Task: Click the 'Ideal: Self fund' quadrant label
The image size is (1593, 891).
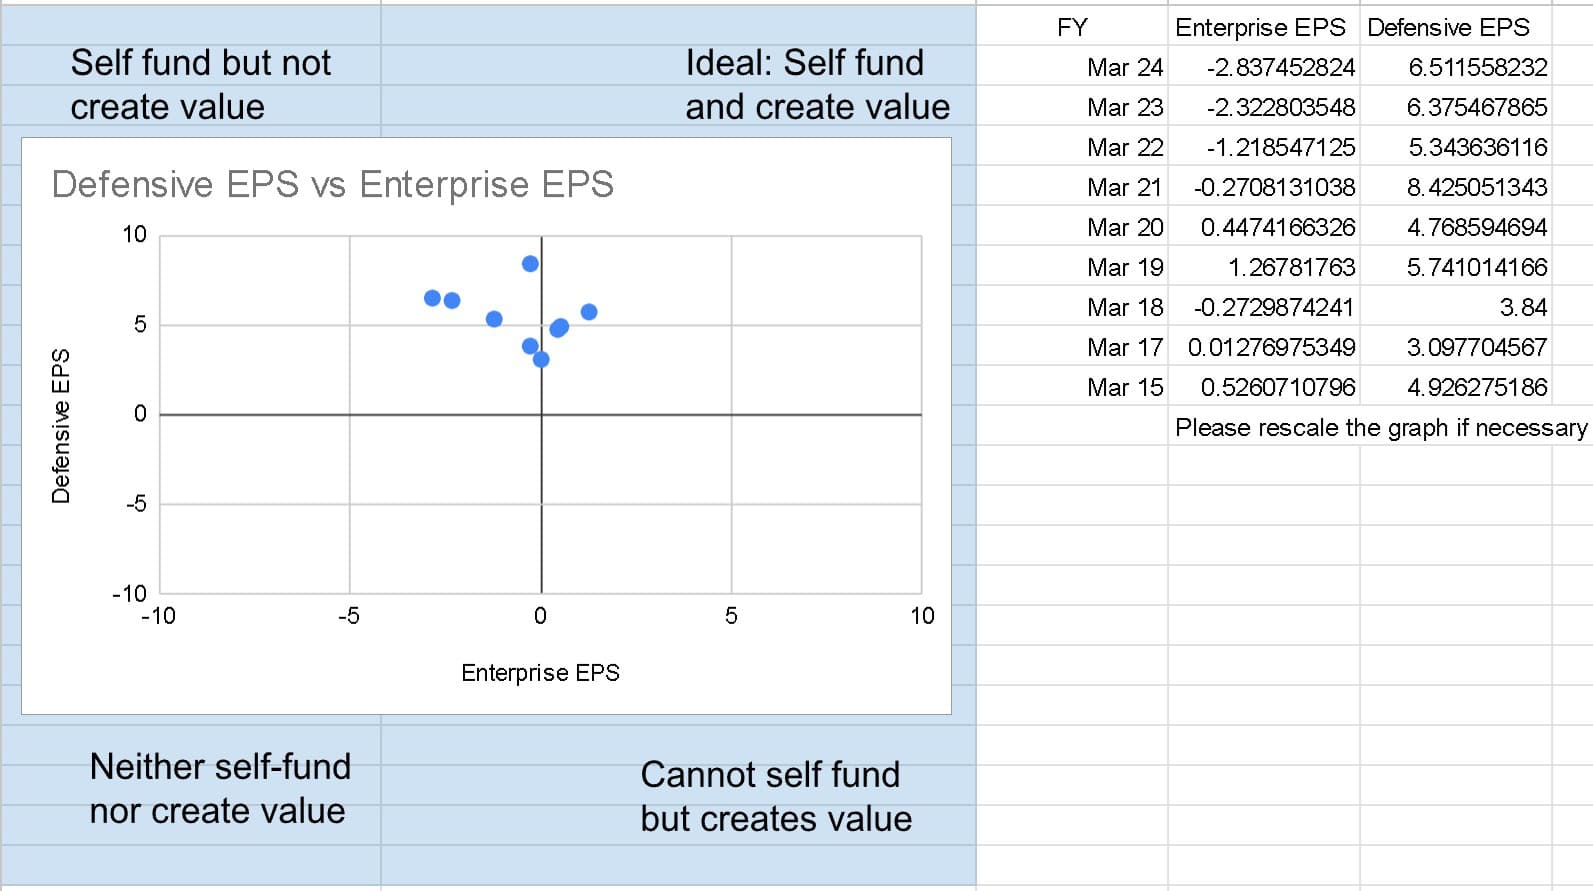Action: [x=804, y=63]
